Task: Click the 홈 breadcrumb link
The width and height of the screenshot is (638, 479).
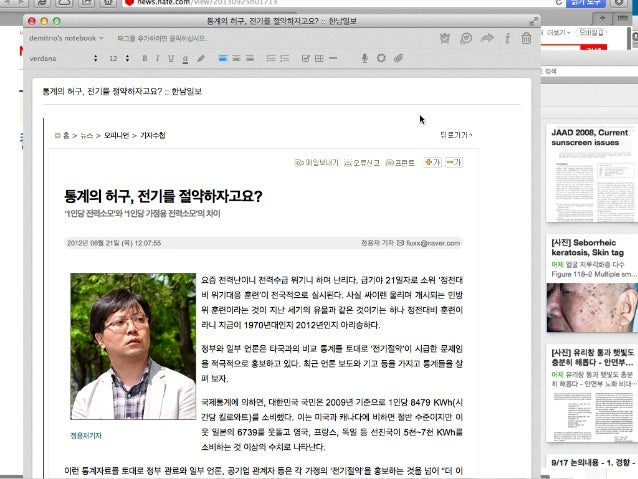Action: pyautogui.click(x=66, y=136)
